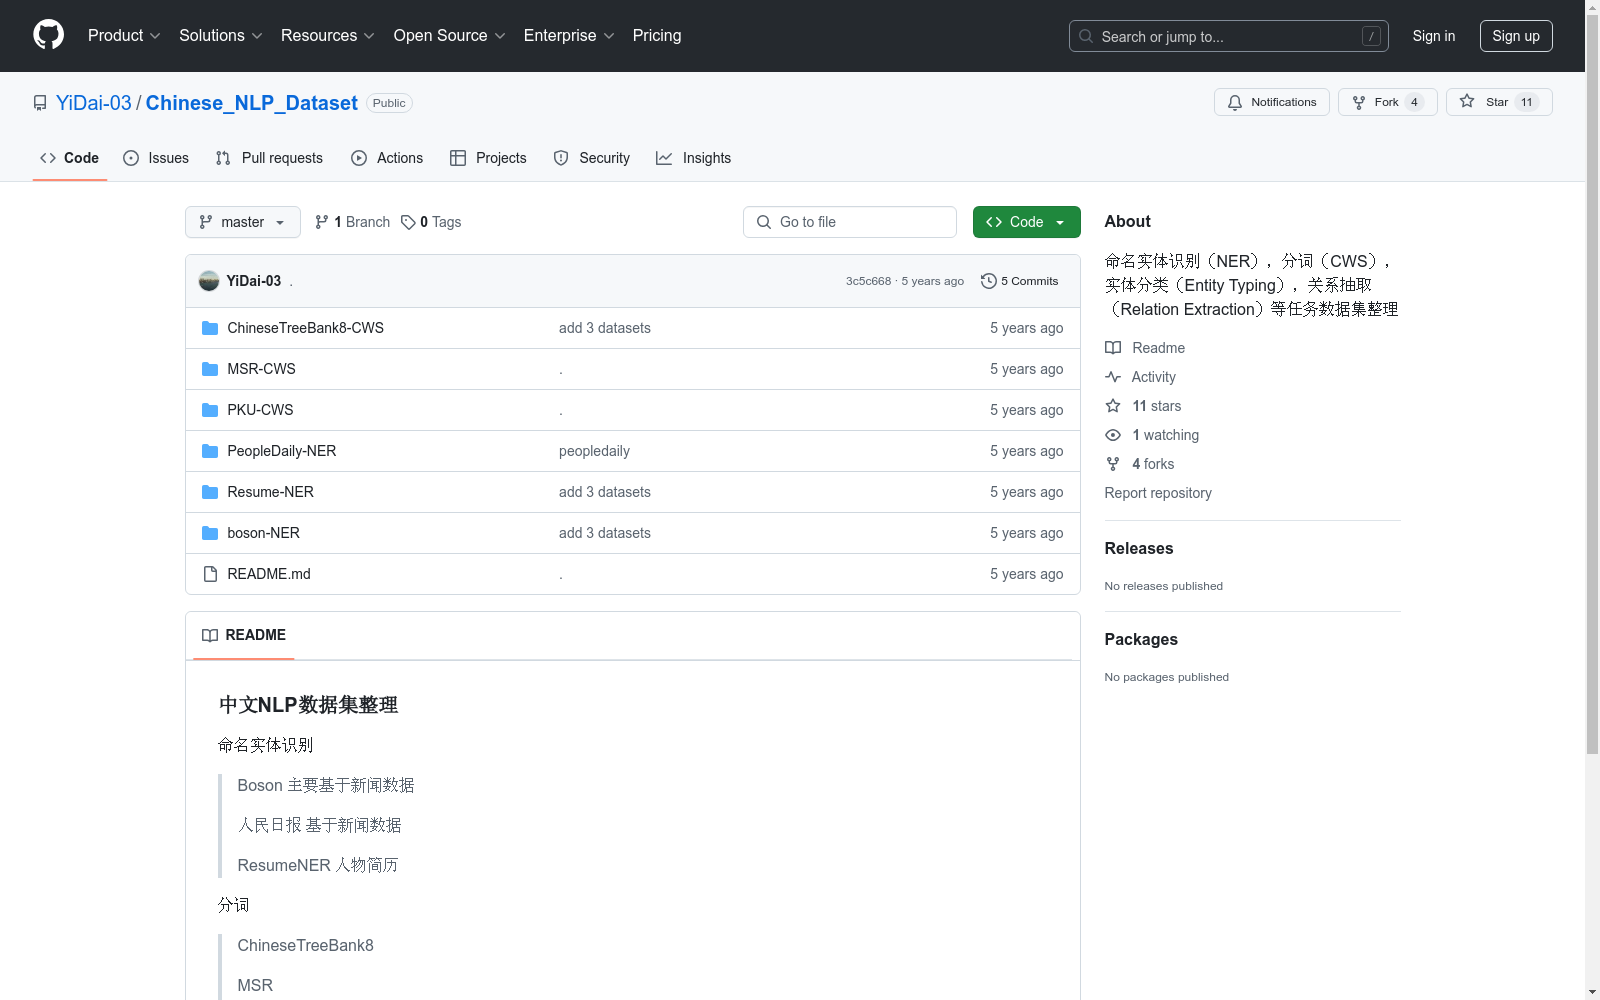
Task: Open the master branch selector
Action: (x=243, y=222)
